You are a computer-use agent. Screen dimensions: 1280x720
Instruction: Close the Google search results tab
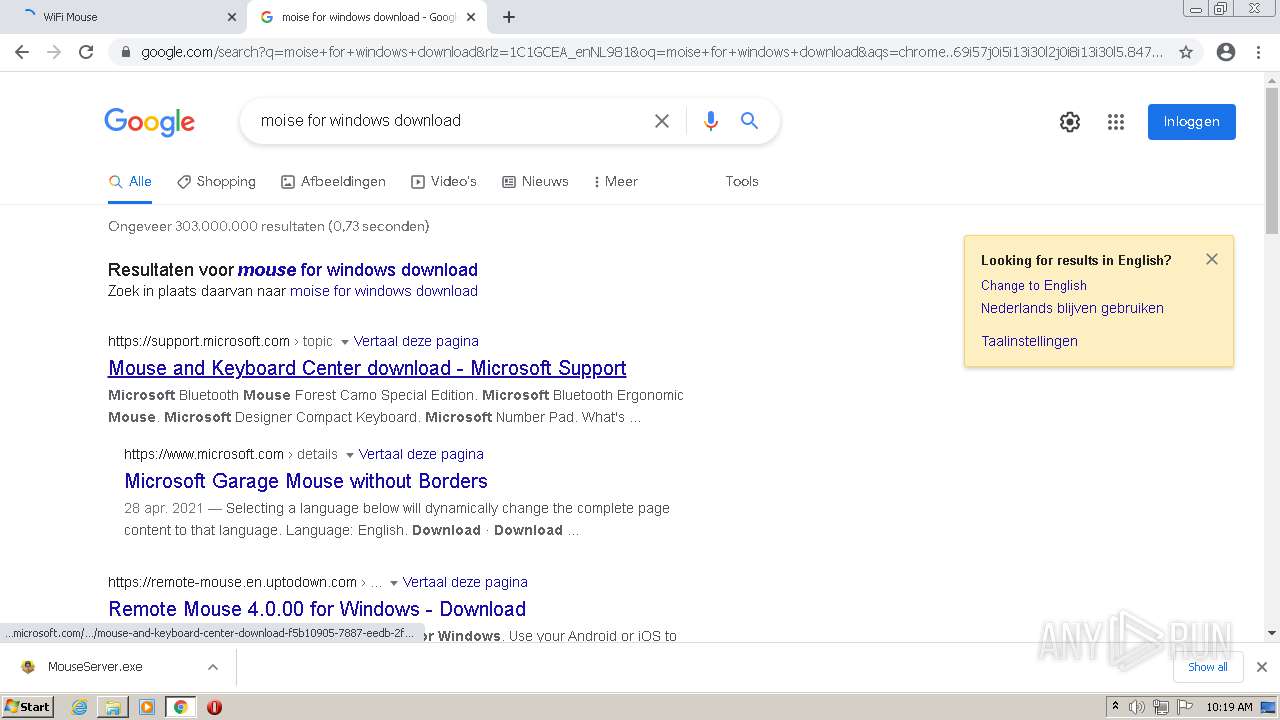click(471, 17)
